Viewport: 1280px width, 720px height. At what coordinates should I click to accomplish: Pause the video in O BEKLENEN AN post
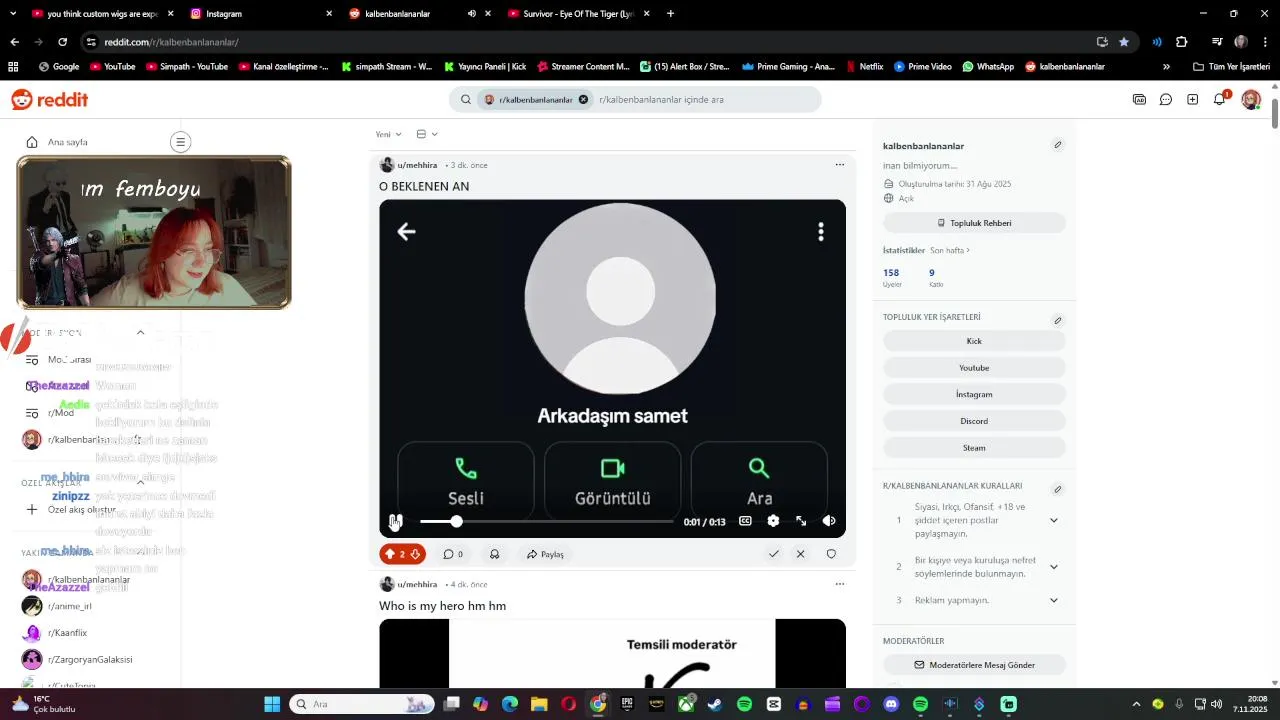pos(396,521)
